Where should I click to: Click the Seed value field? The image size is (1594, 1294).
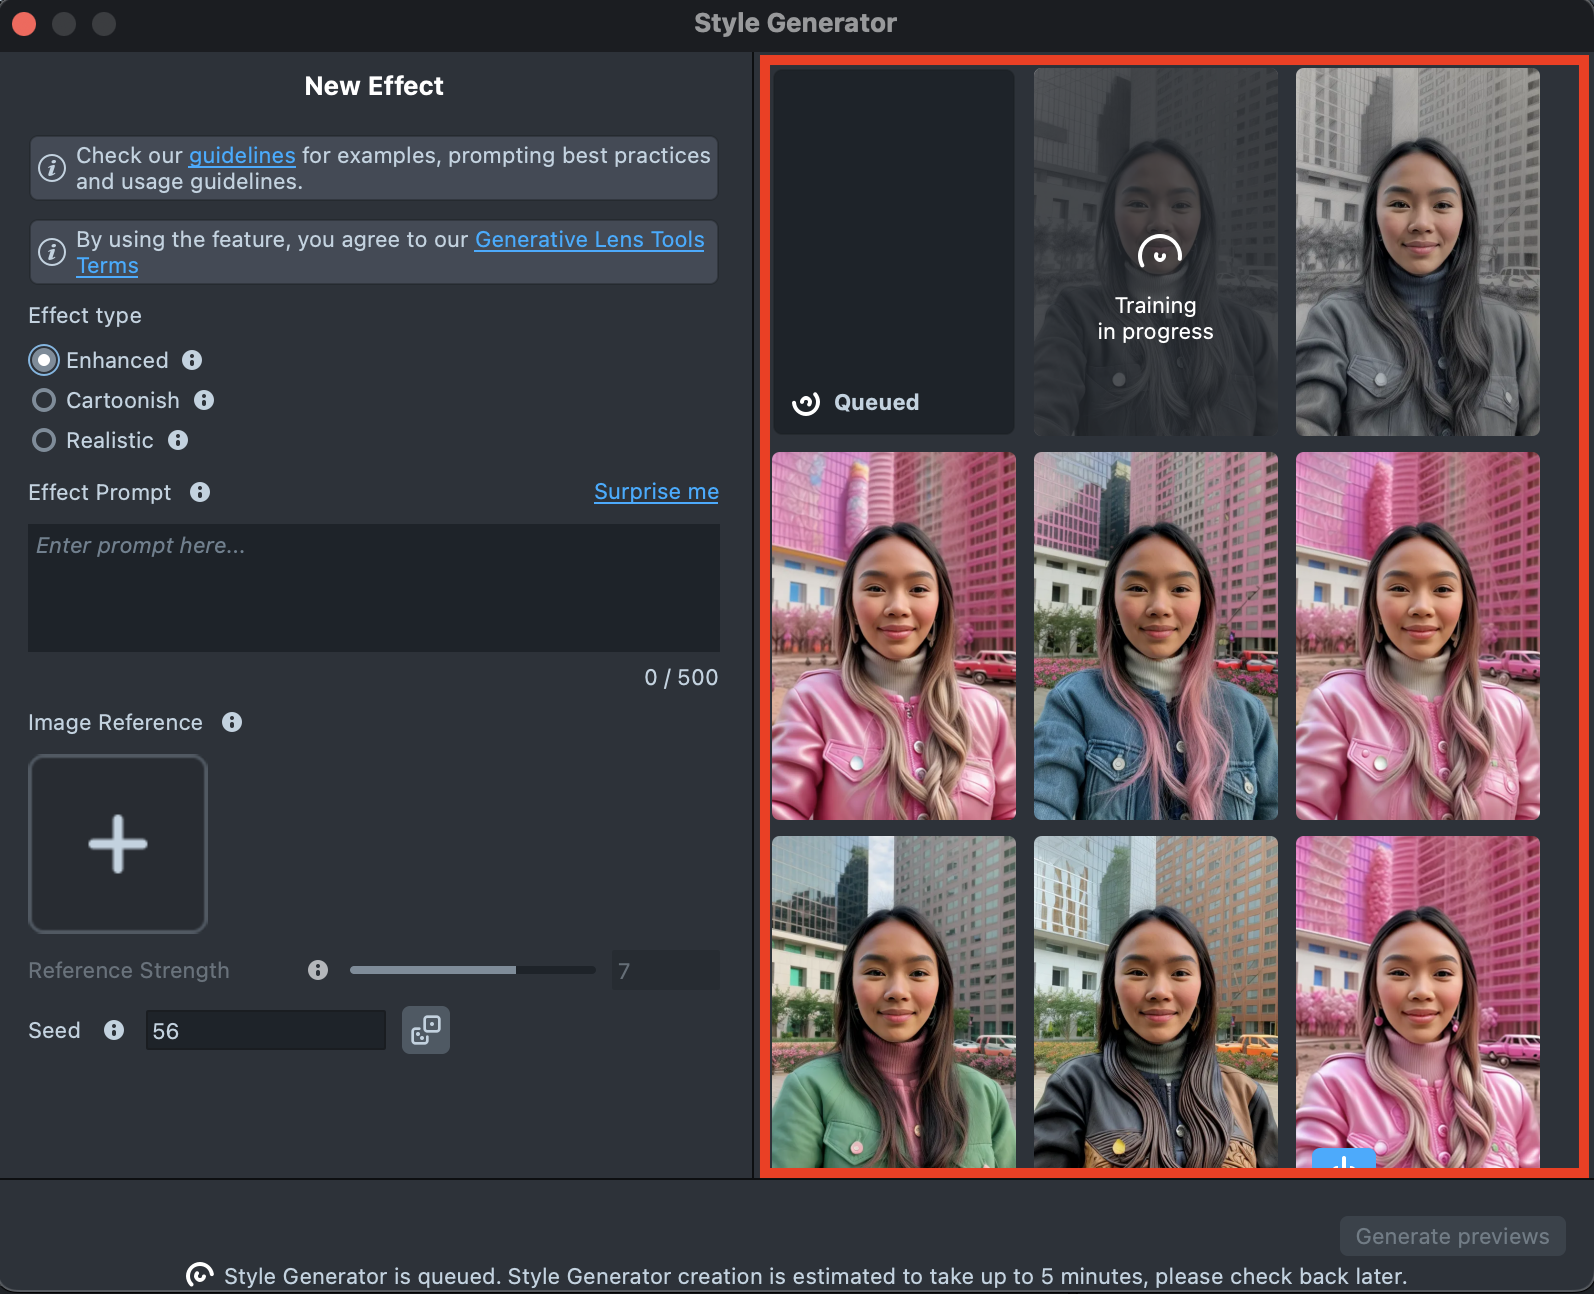pyautogui.click(x=265, y=1030)
